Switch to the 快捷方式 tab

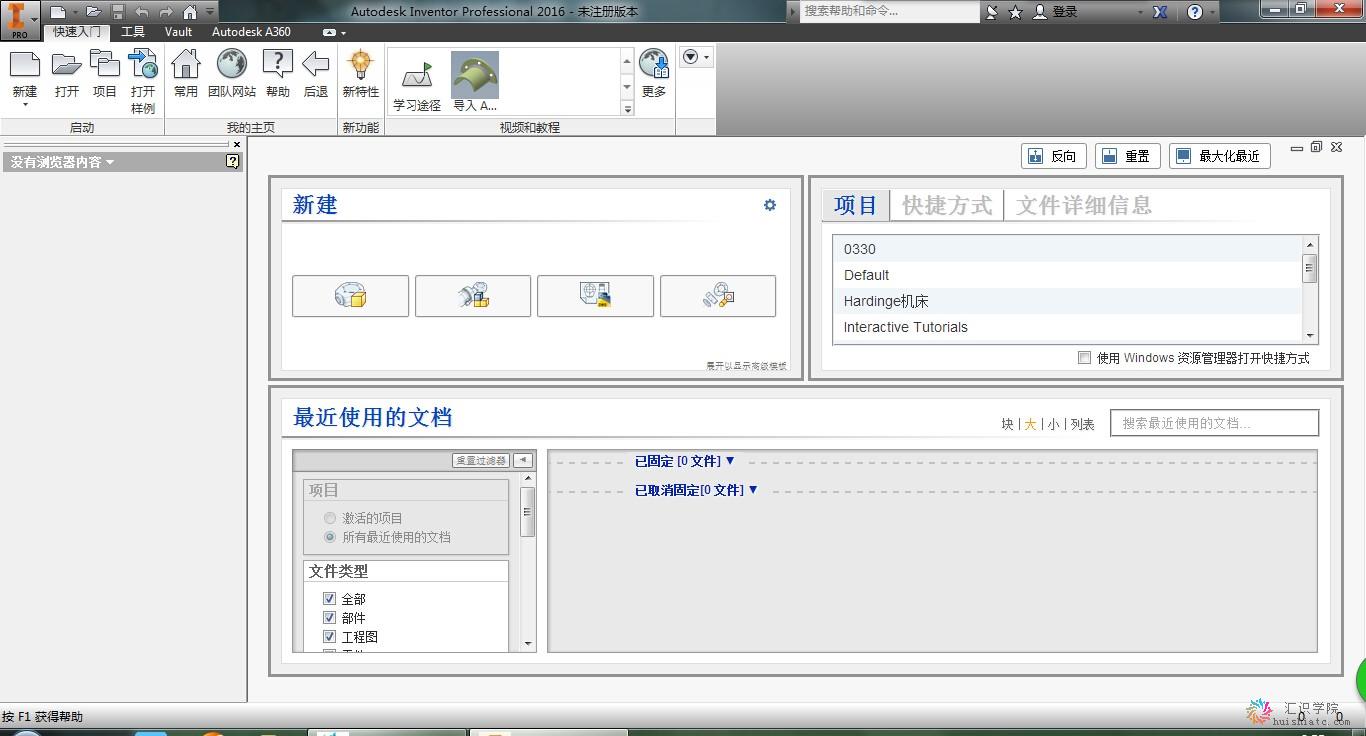pyautogui.click(x=947, y=205)
